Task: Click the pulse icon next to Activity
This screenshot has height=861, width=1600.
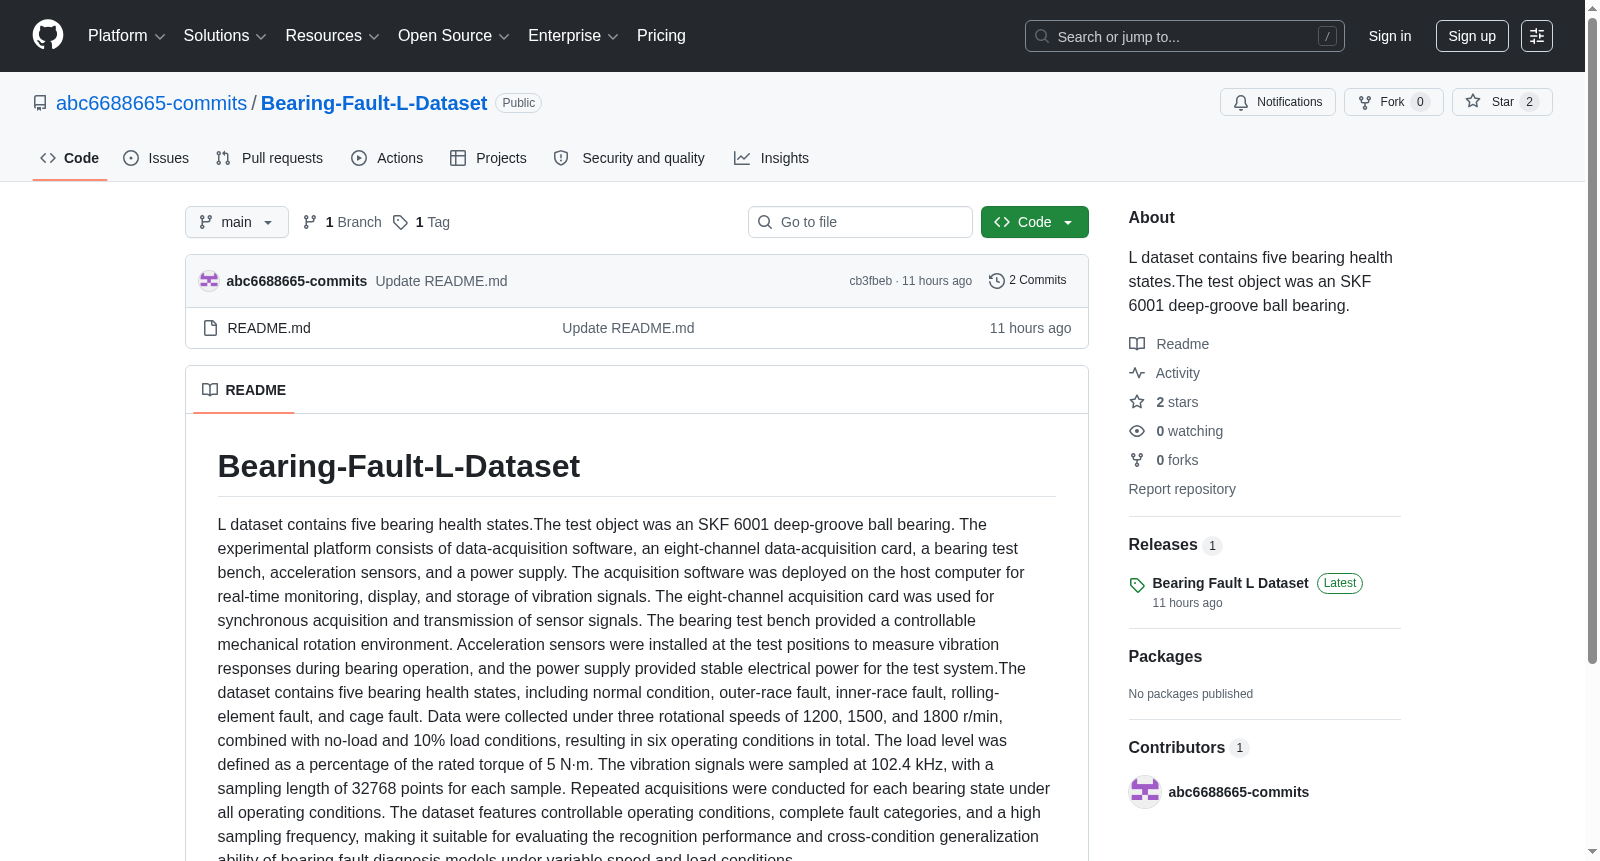Action: coord(1137,373)
